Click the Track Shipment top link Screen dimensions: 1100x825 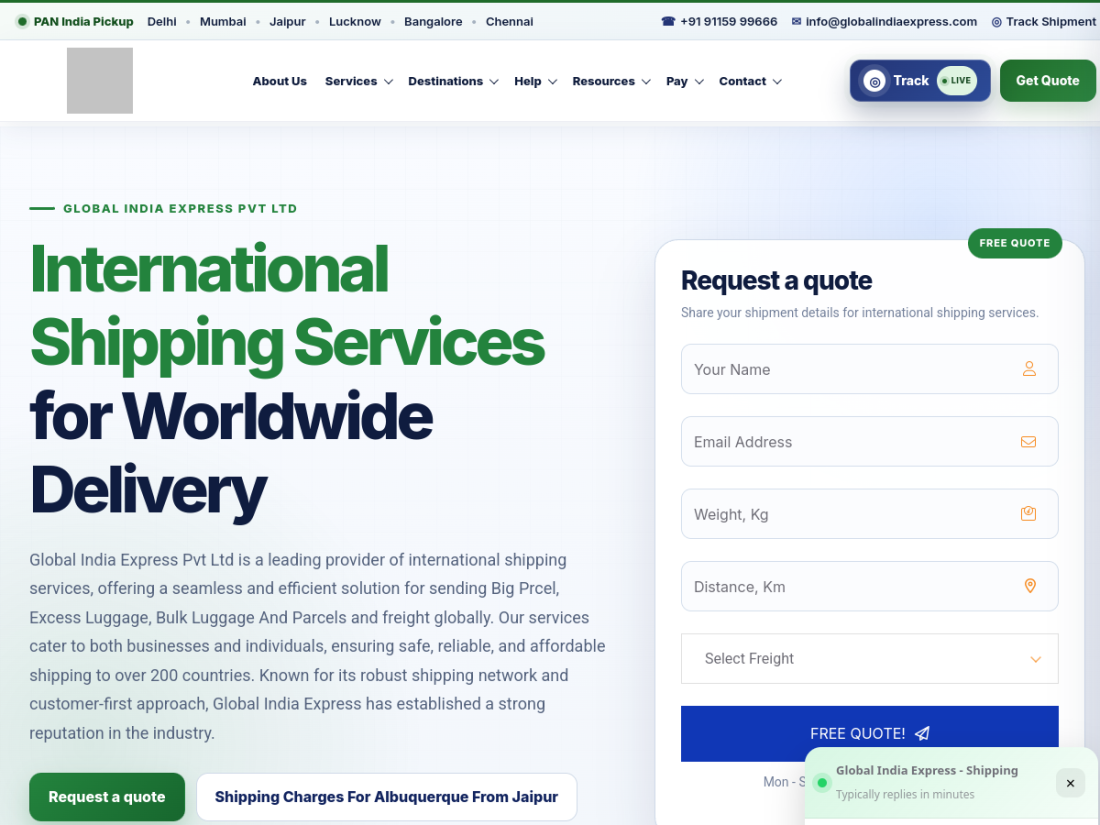coord(1043,22)
